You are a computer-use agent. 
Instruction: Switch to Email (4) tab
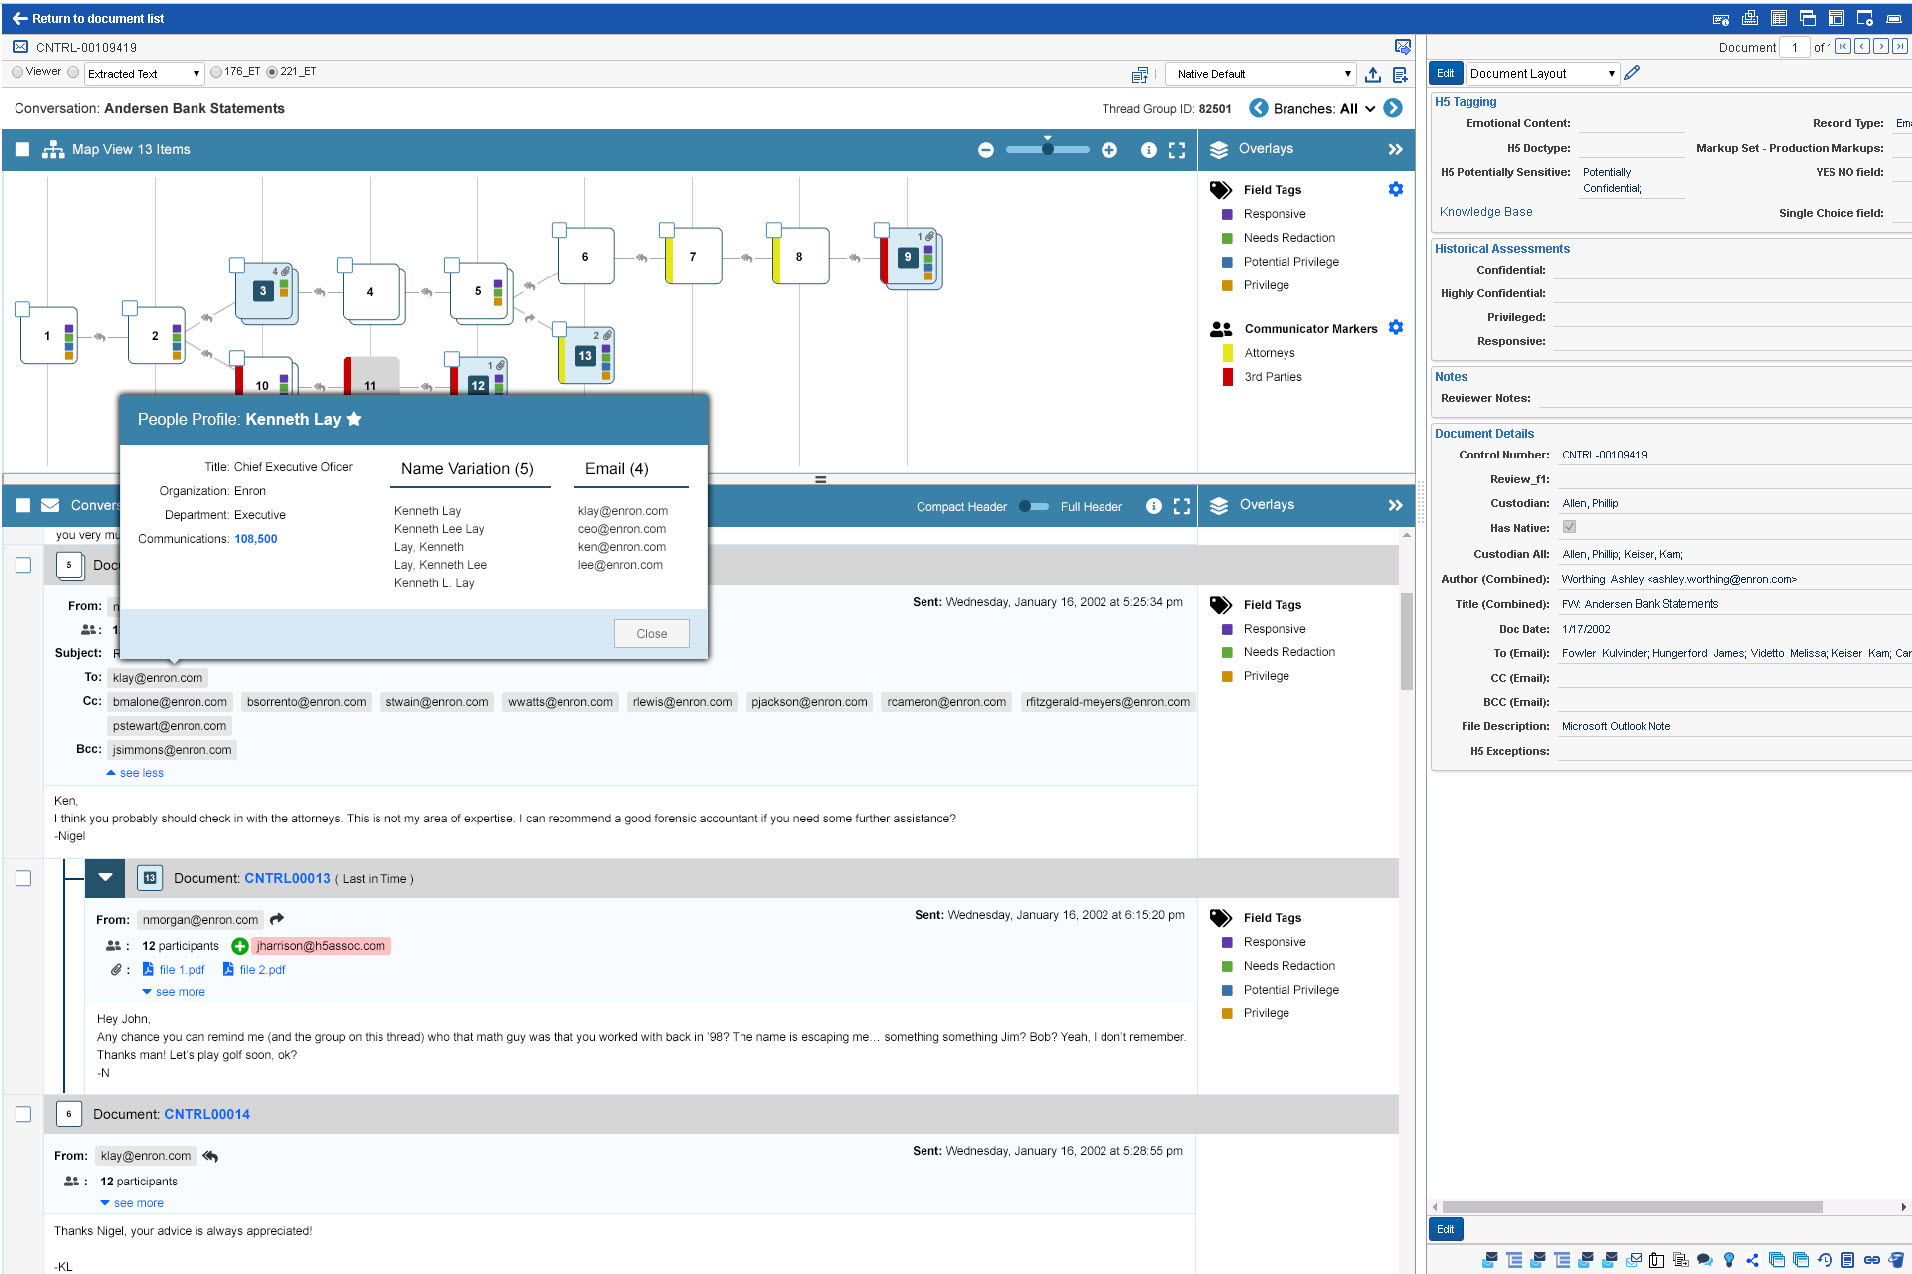coord(616,469)
